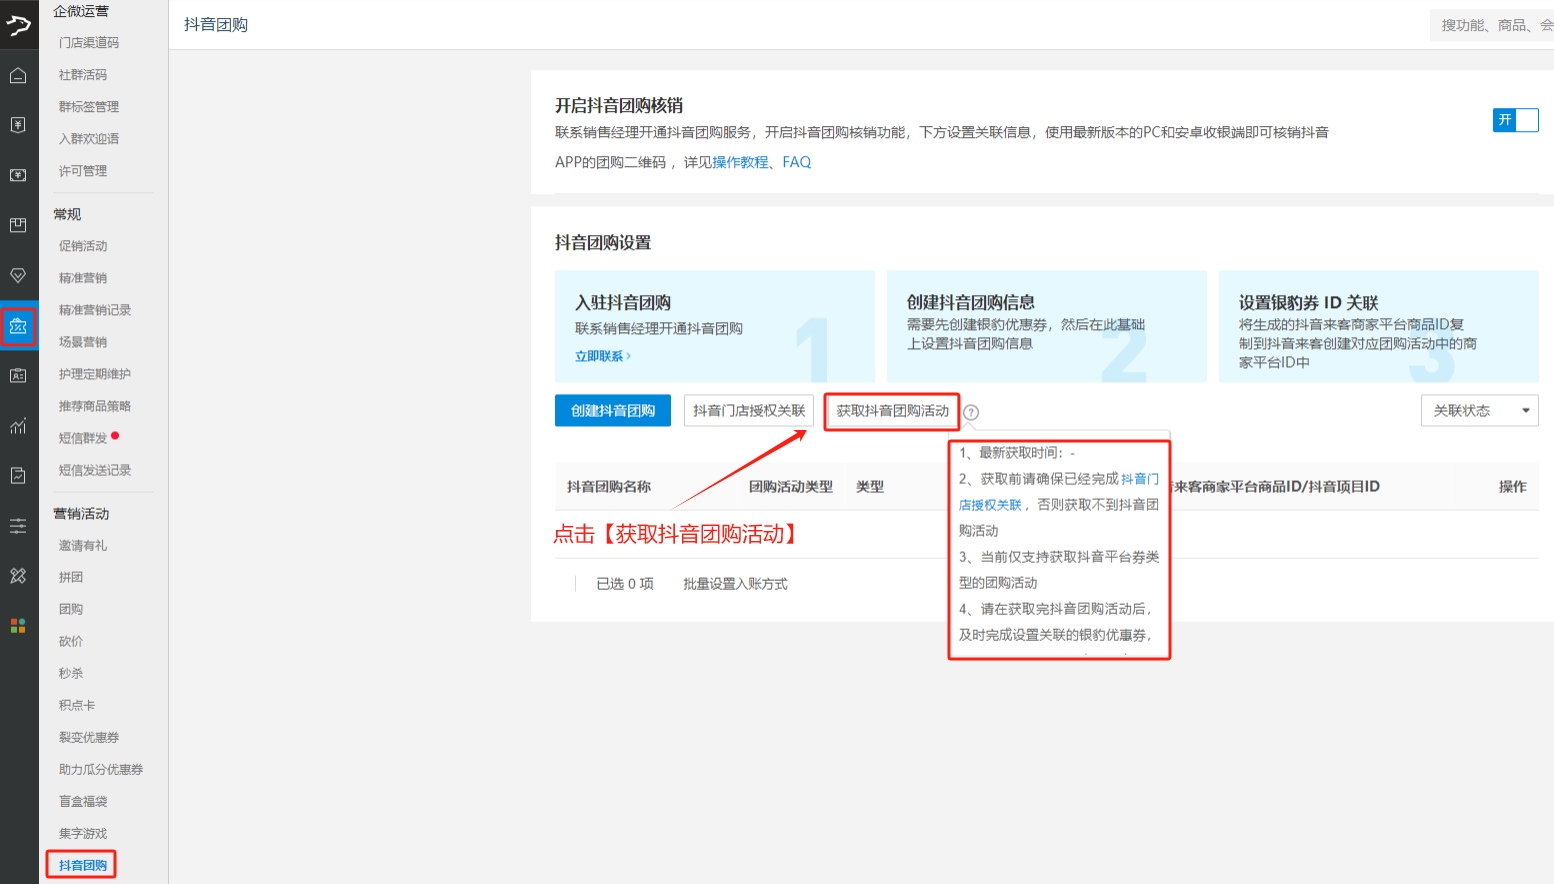Open 集字游戏 menu item

pos(83,833)
